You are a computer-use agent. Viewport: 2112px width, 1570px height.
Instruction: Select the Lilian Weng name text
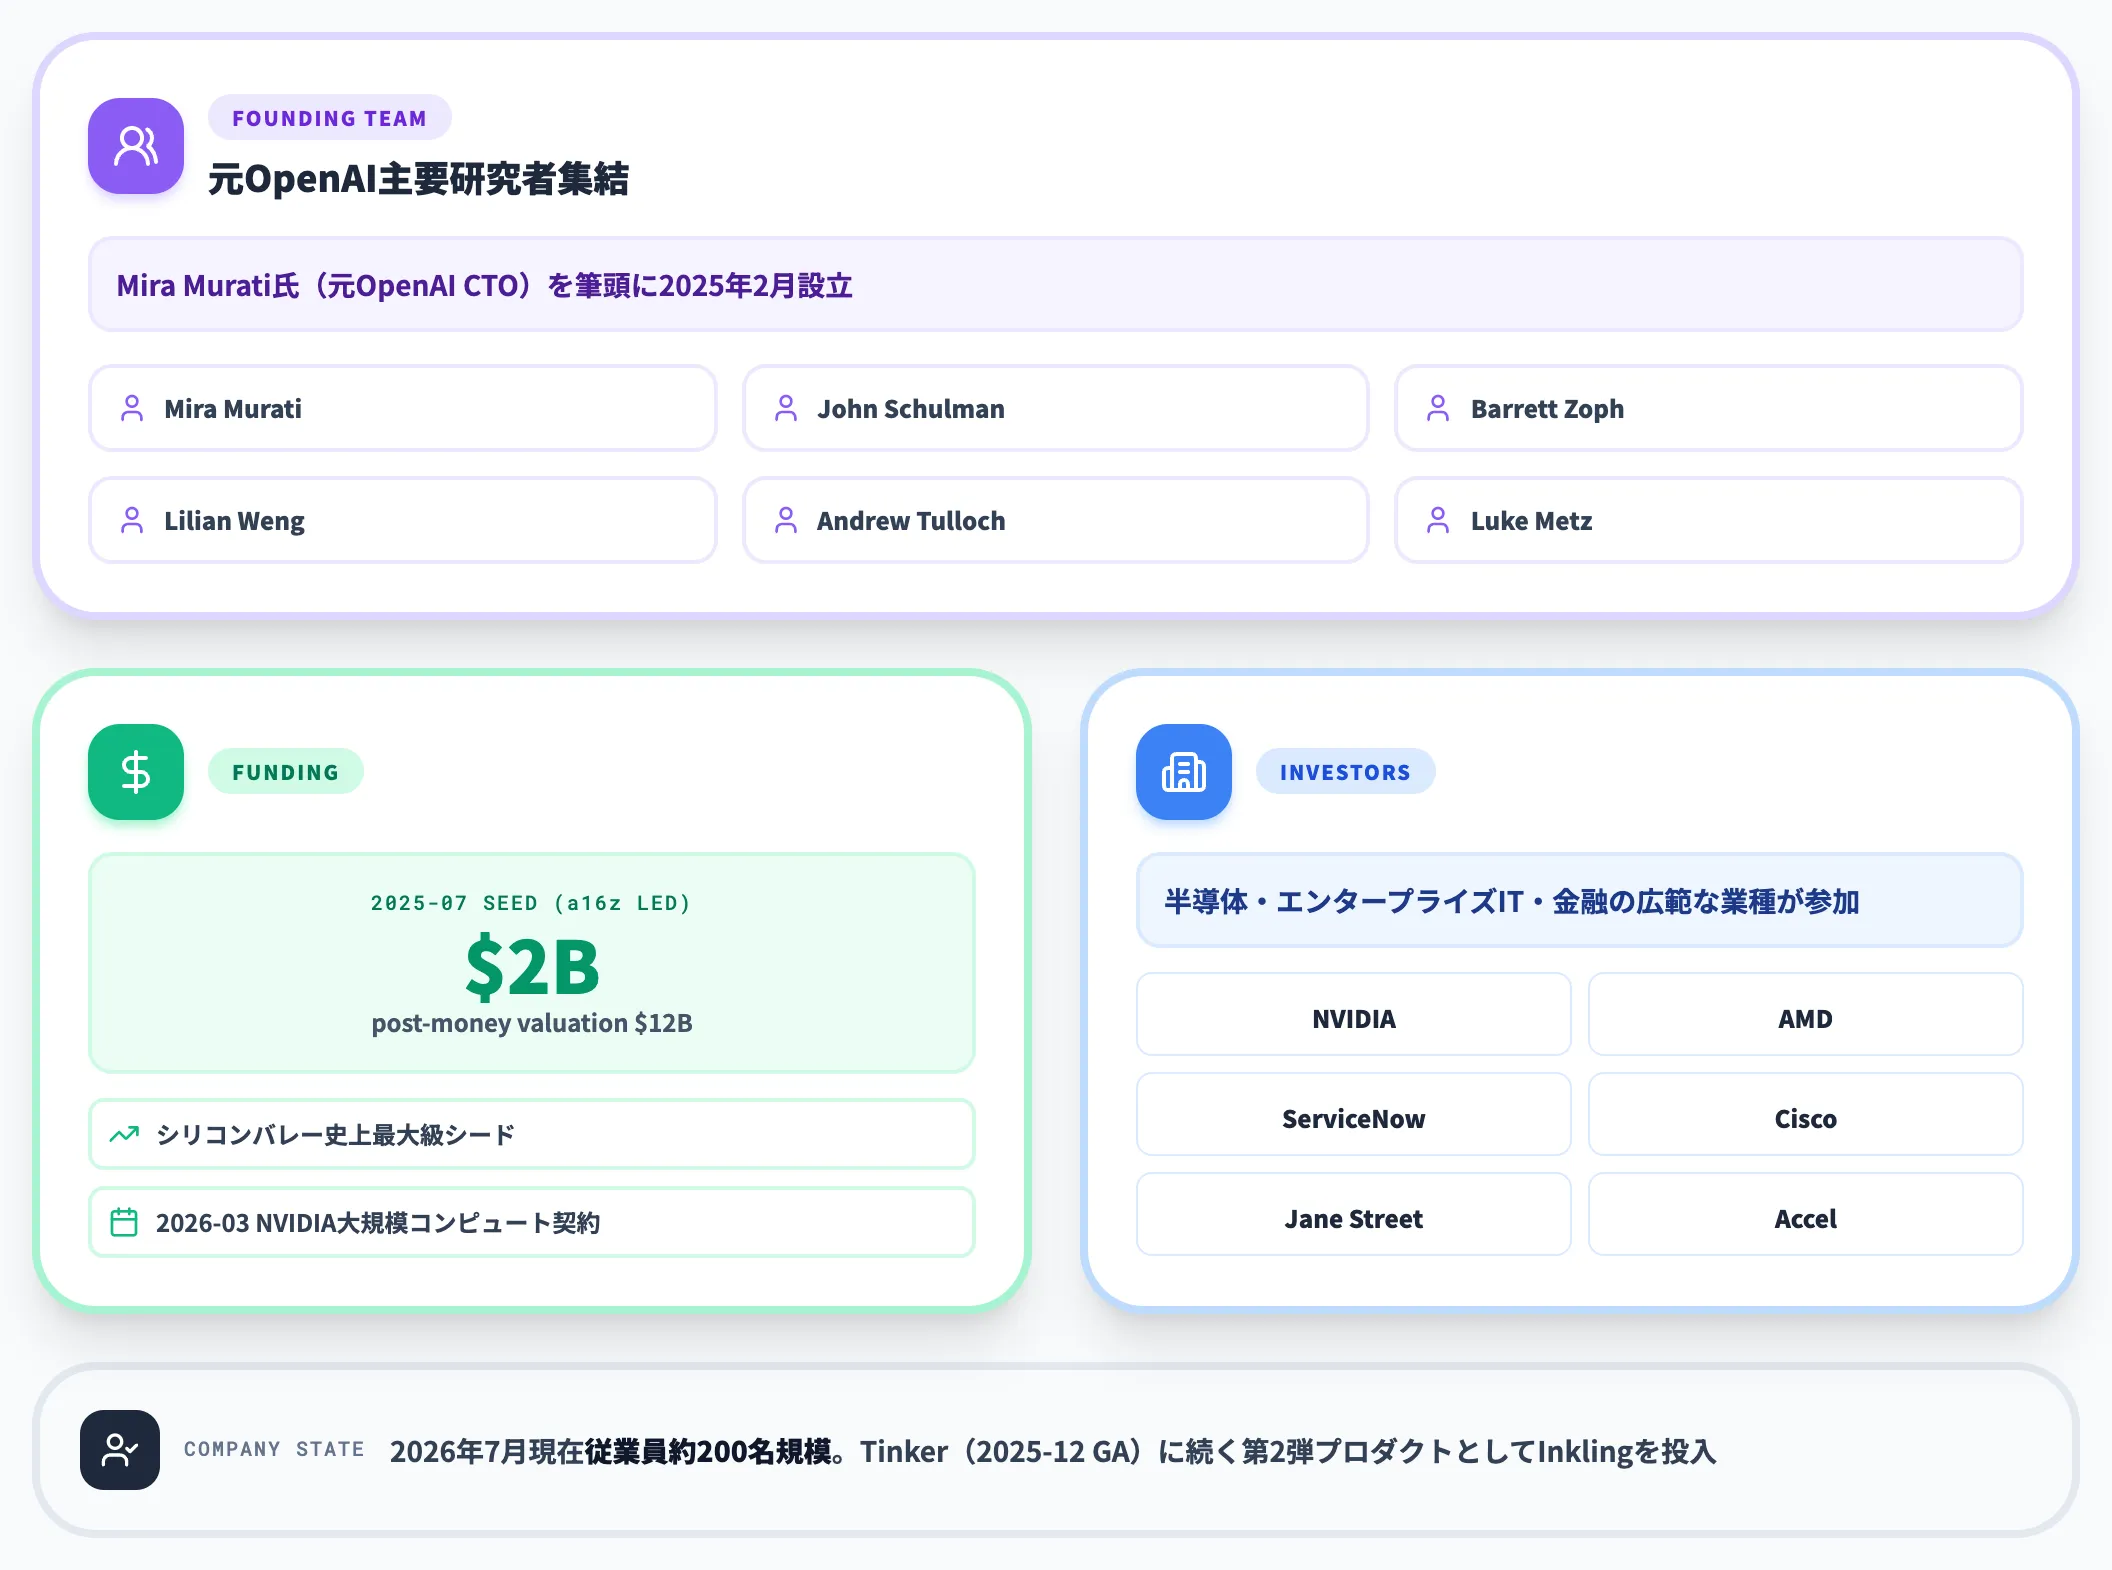234,521
